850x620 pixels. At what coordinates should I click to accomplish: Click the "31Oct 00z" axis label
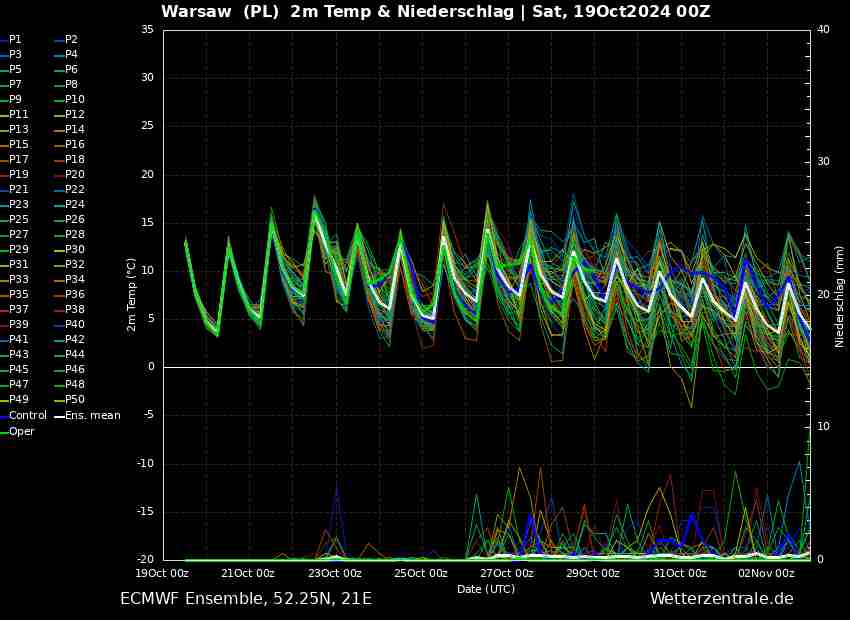tap(680, 573)
